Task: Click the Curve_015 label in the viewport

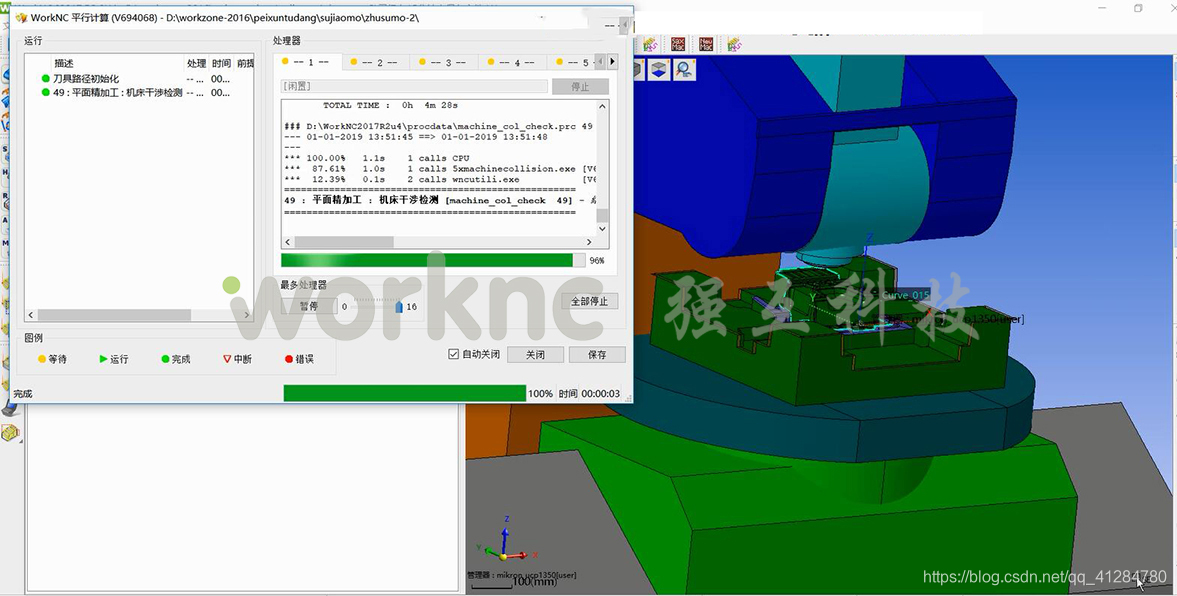Action: [x=905, y=295]
